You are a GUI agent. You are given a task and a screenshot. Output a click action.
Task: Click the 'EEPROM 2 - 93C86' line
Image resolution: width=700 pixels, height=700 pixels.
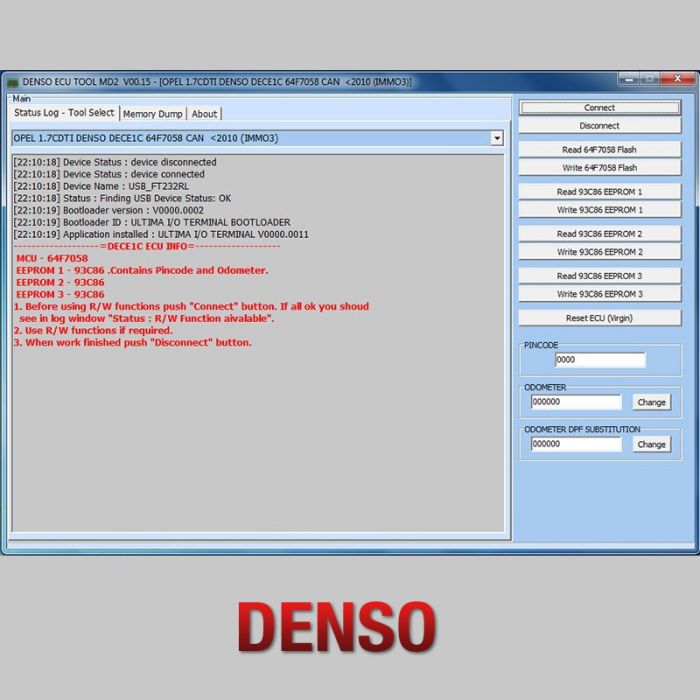[60, 283]
